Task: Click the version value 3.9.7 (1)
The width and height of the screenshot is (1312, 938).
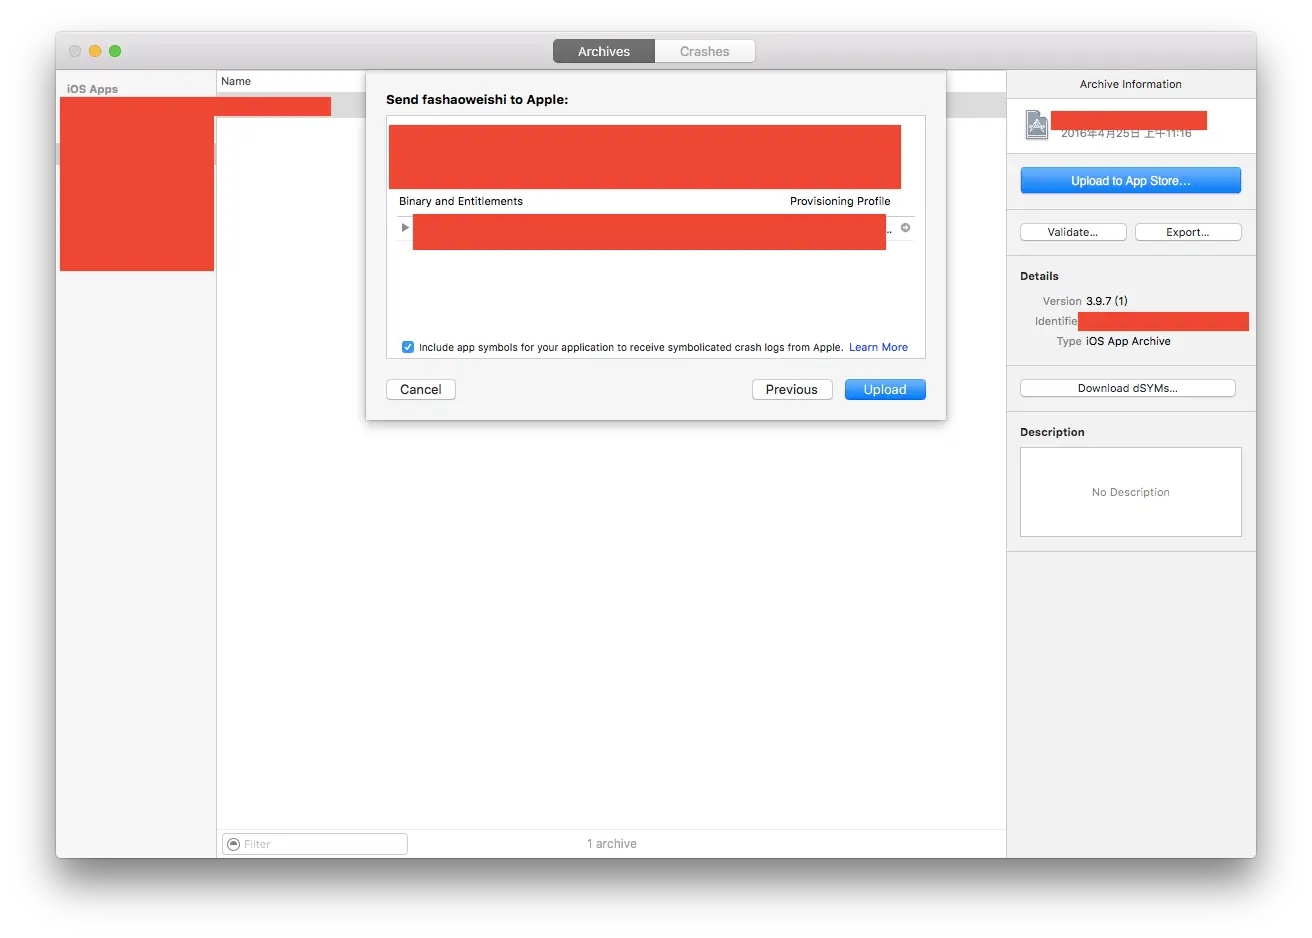Action: coord(1107,301)
